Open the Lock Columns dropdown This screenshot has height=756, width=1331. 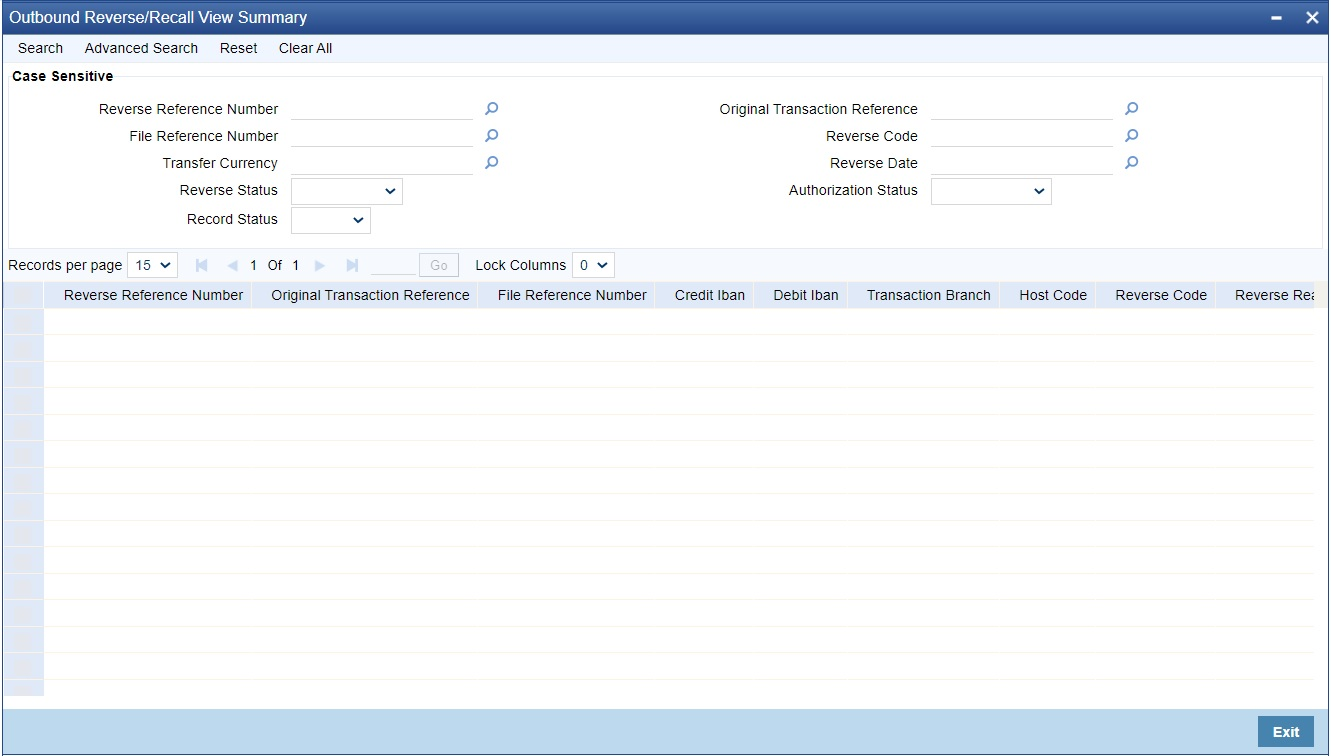point(594,265)
